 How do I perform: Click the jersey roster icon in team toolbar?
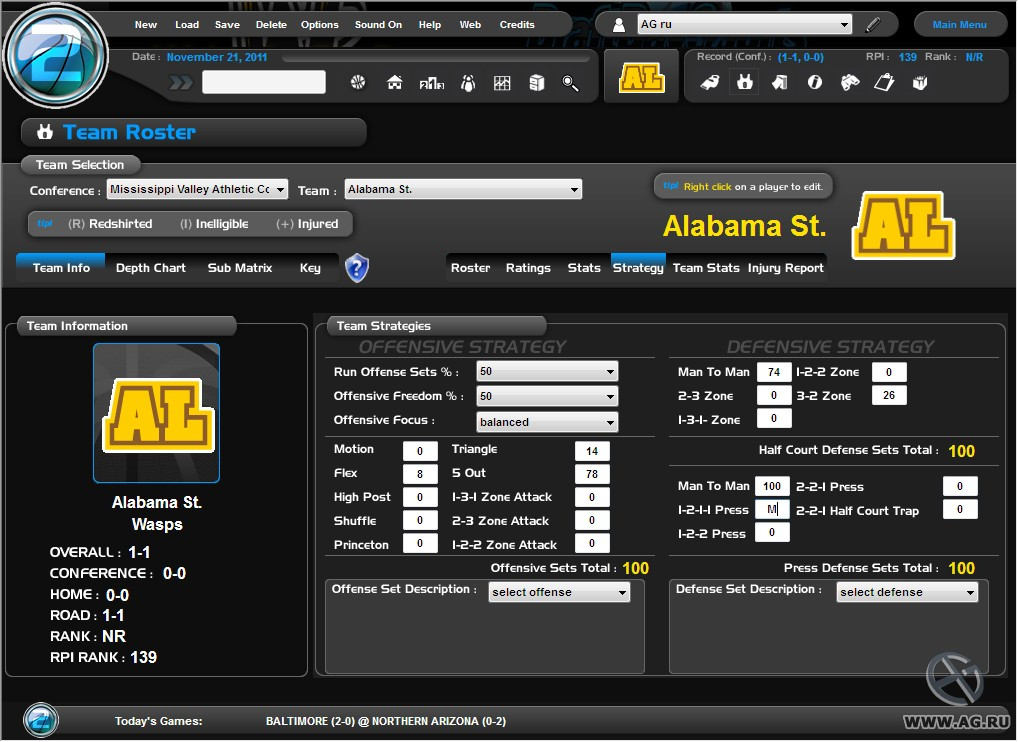click(745, 82)
